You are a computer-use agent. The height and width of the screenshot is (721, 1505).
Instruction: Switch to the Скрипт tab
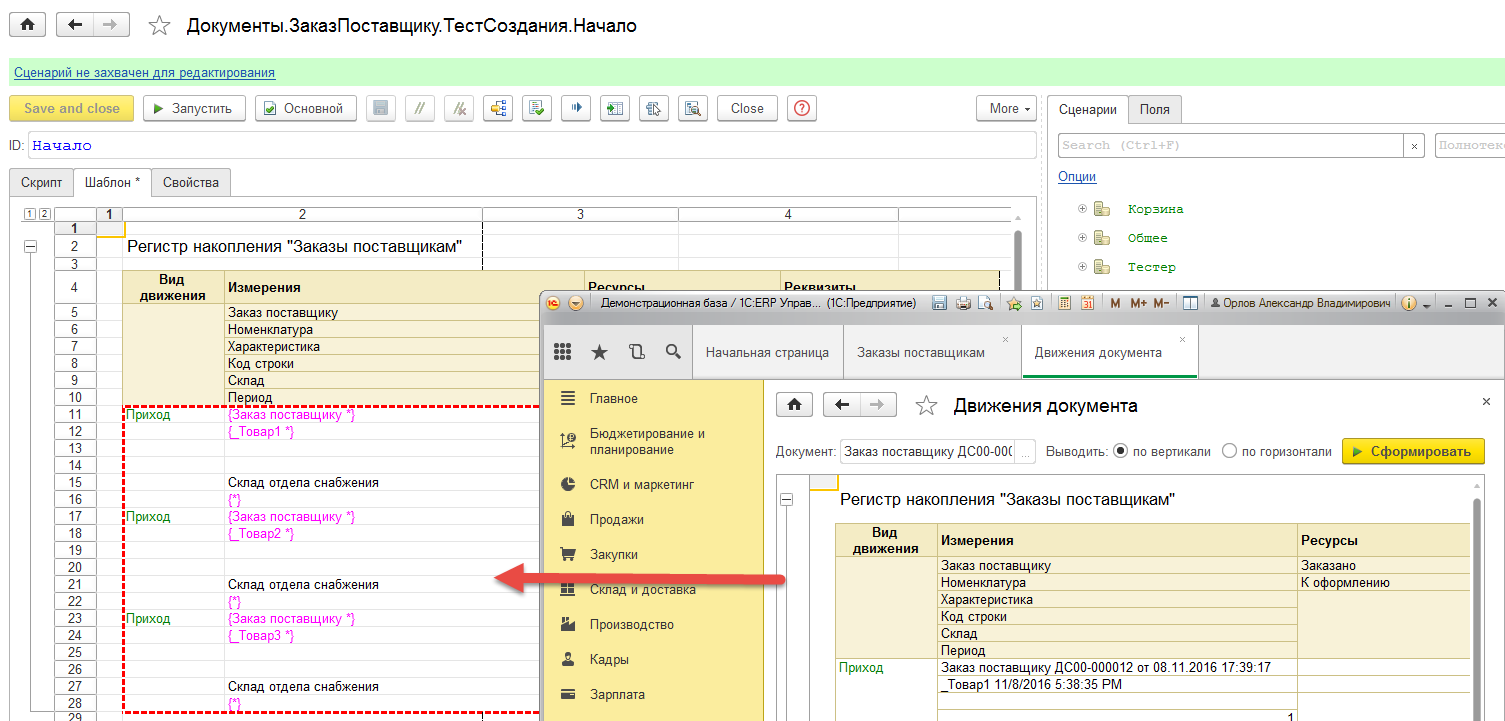click(x=41, y=183)
